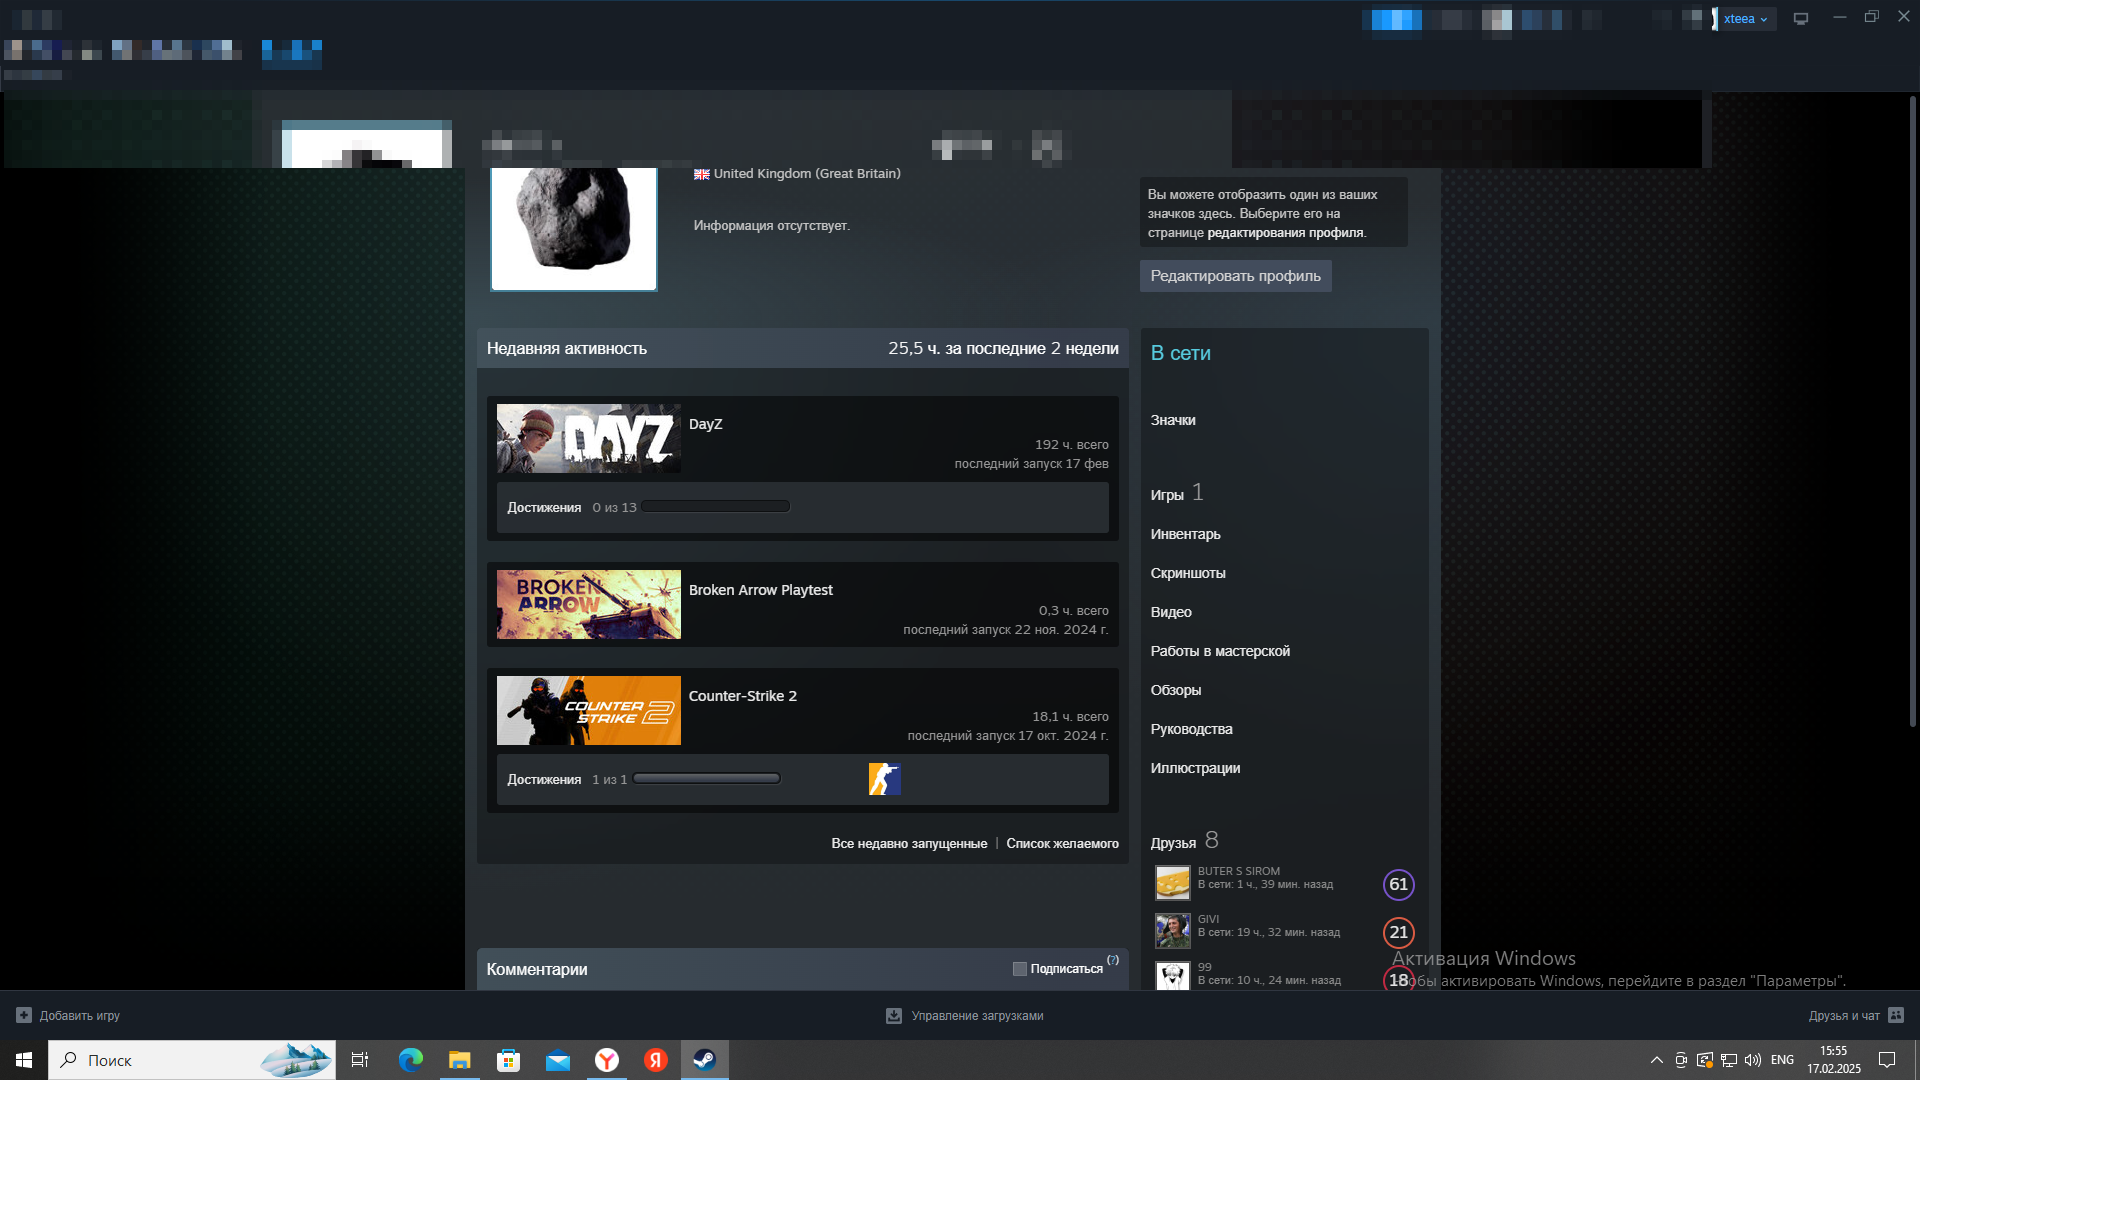Open the Windows notification center icon
Screen dimensions: 2128x1212
[1887, 1060]
